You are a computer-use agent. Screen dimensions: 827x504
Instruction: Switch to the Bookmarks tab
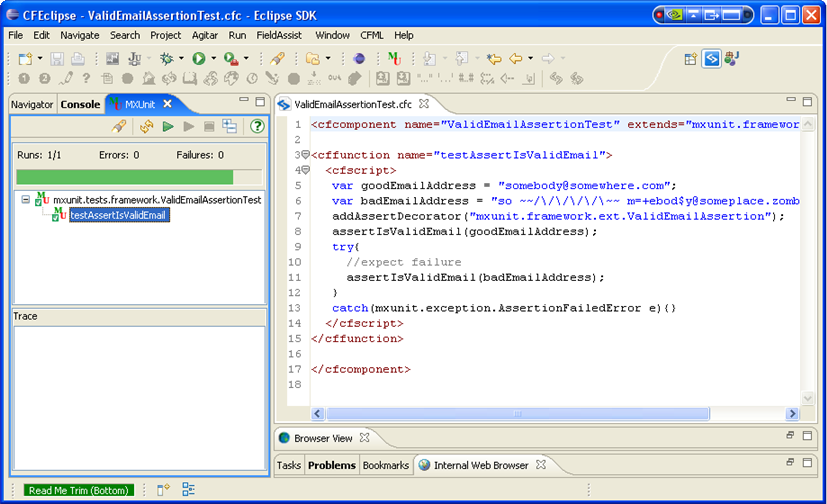[x=386, y=466]
